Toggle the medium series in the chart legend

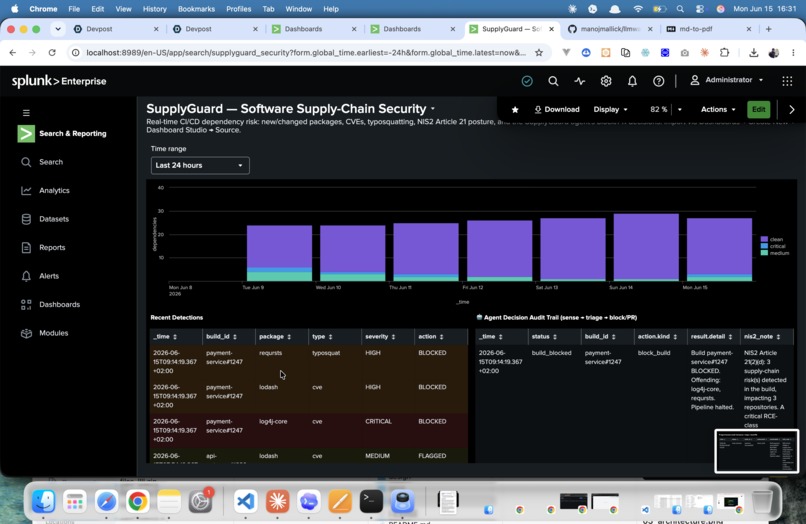[775, 252]
